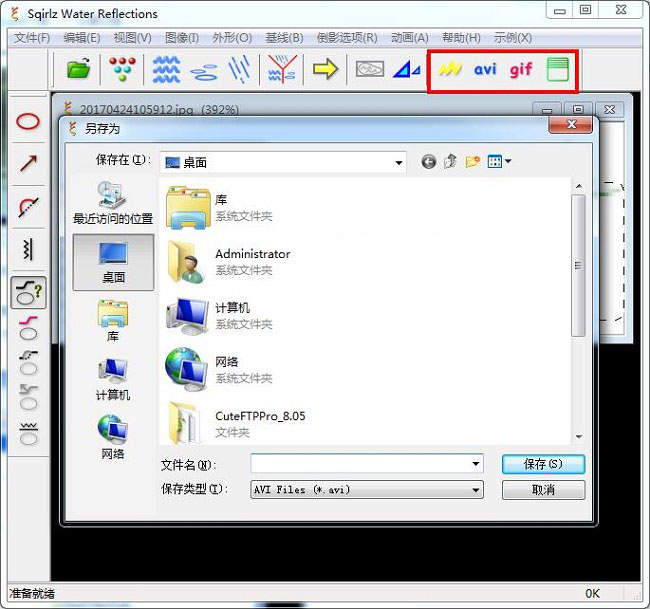
Task: Open the 基线(B) menu
Action: [284, 38]
